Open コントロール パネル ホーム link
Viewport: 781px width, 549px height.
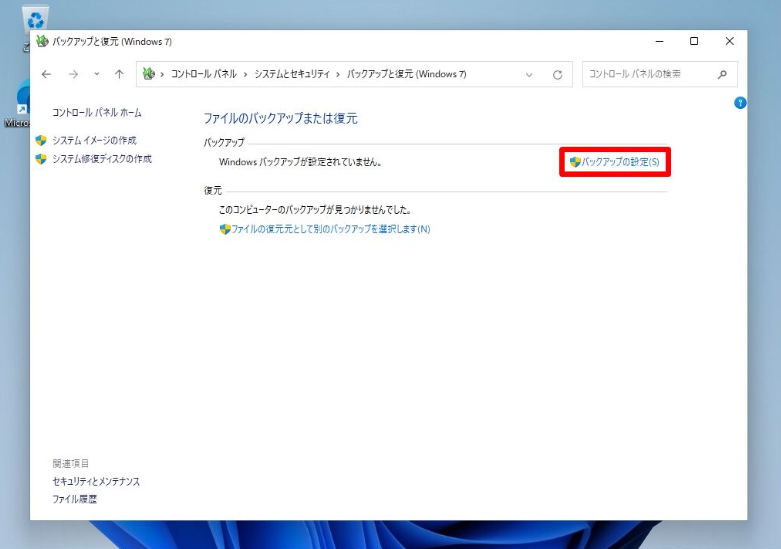97,113
